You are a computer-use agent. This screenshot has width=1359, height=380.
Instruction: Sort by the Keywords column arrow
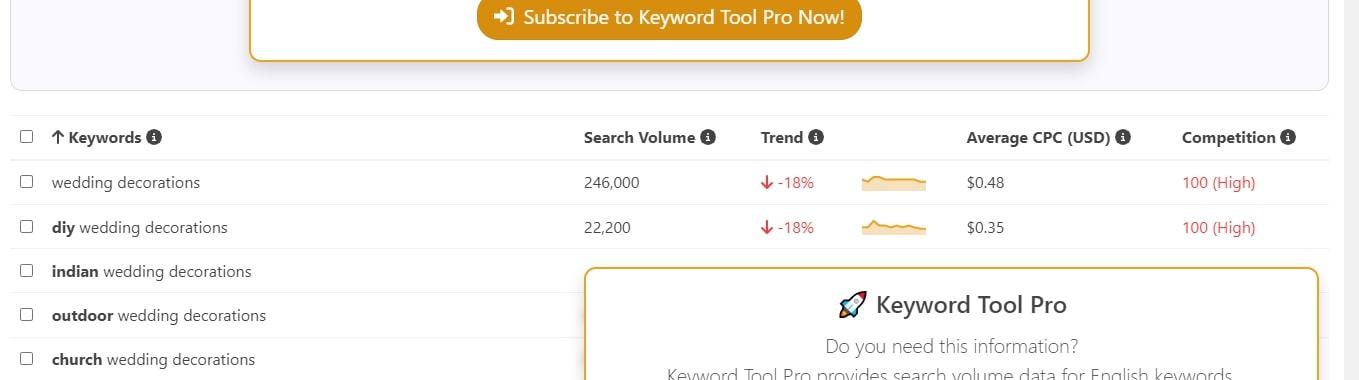[57, 138]
